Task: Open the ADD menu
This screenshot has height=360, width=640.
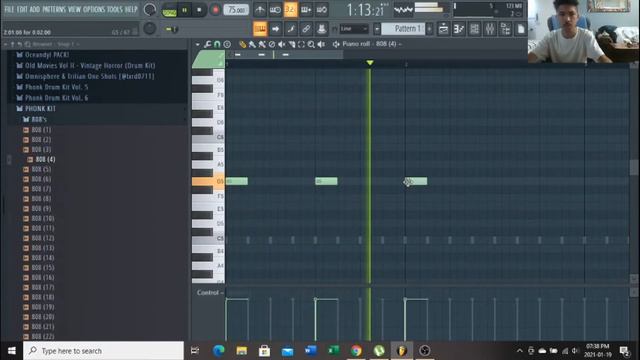Action: 35,9
